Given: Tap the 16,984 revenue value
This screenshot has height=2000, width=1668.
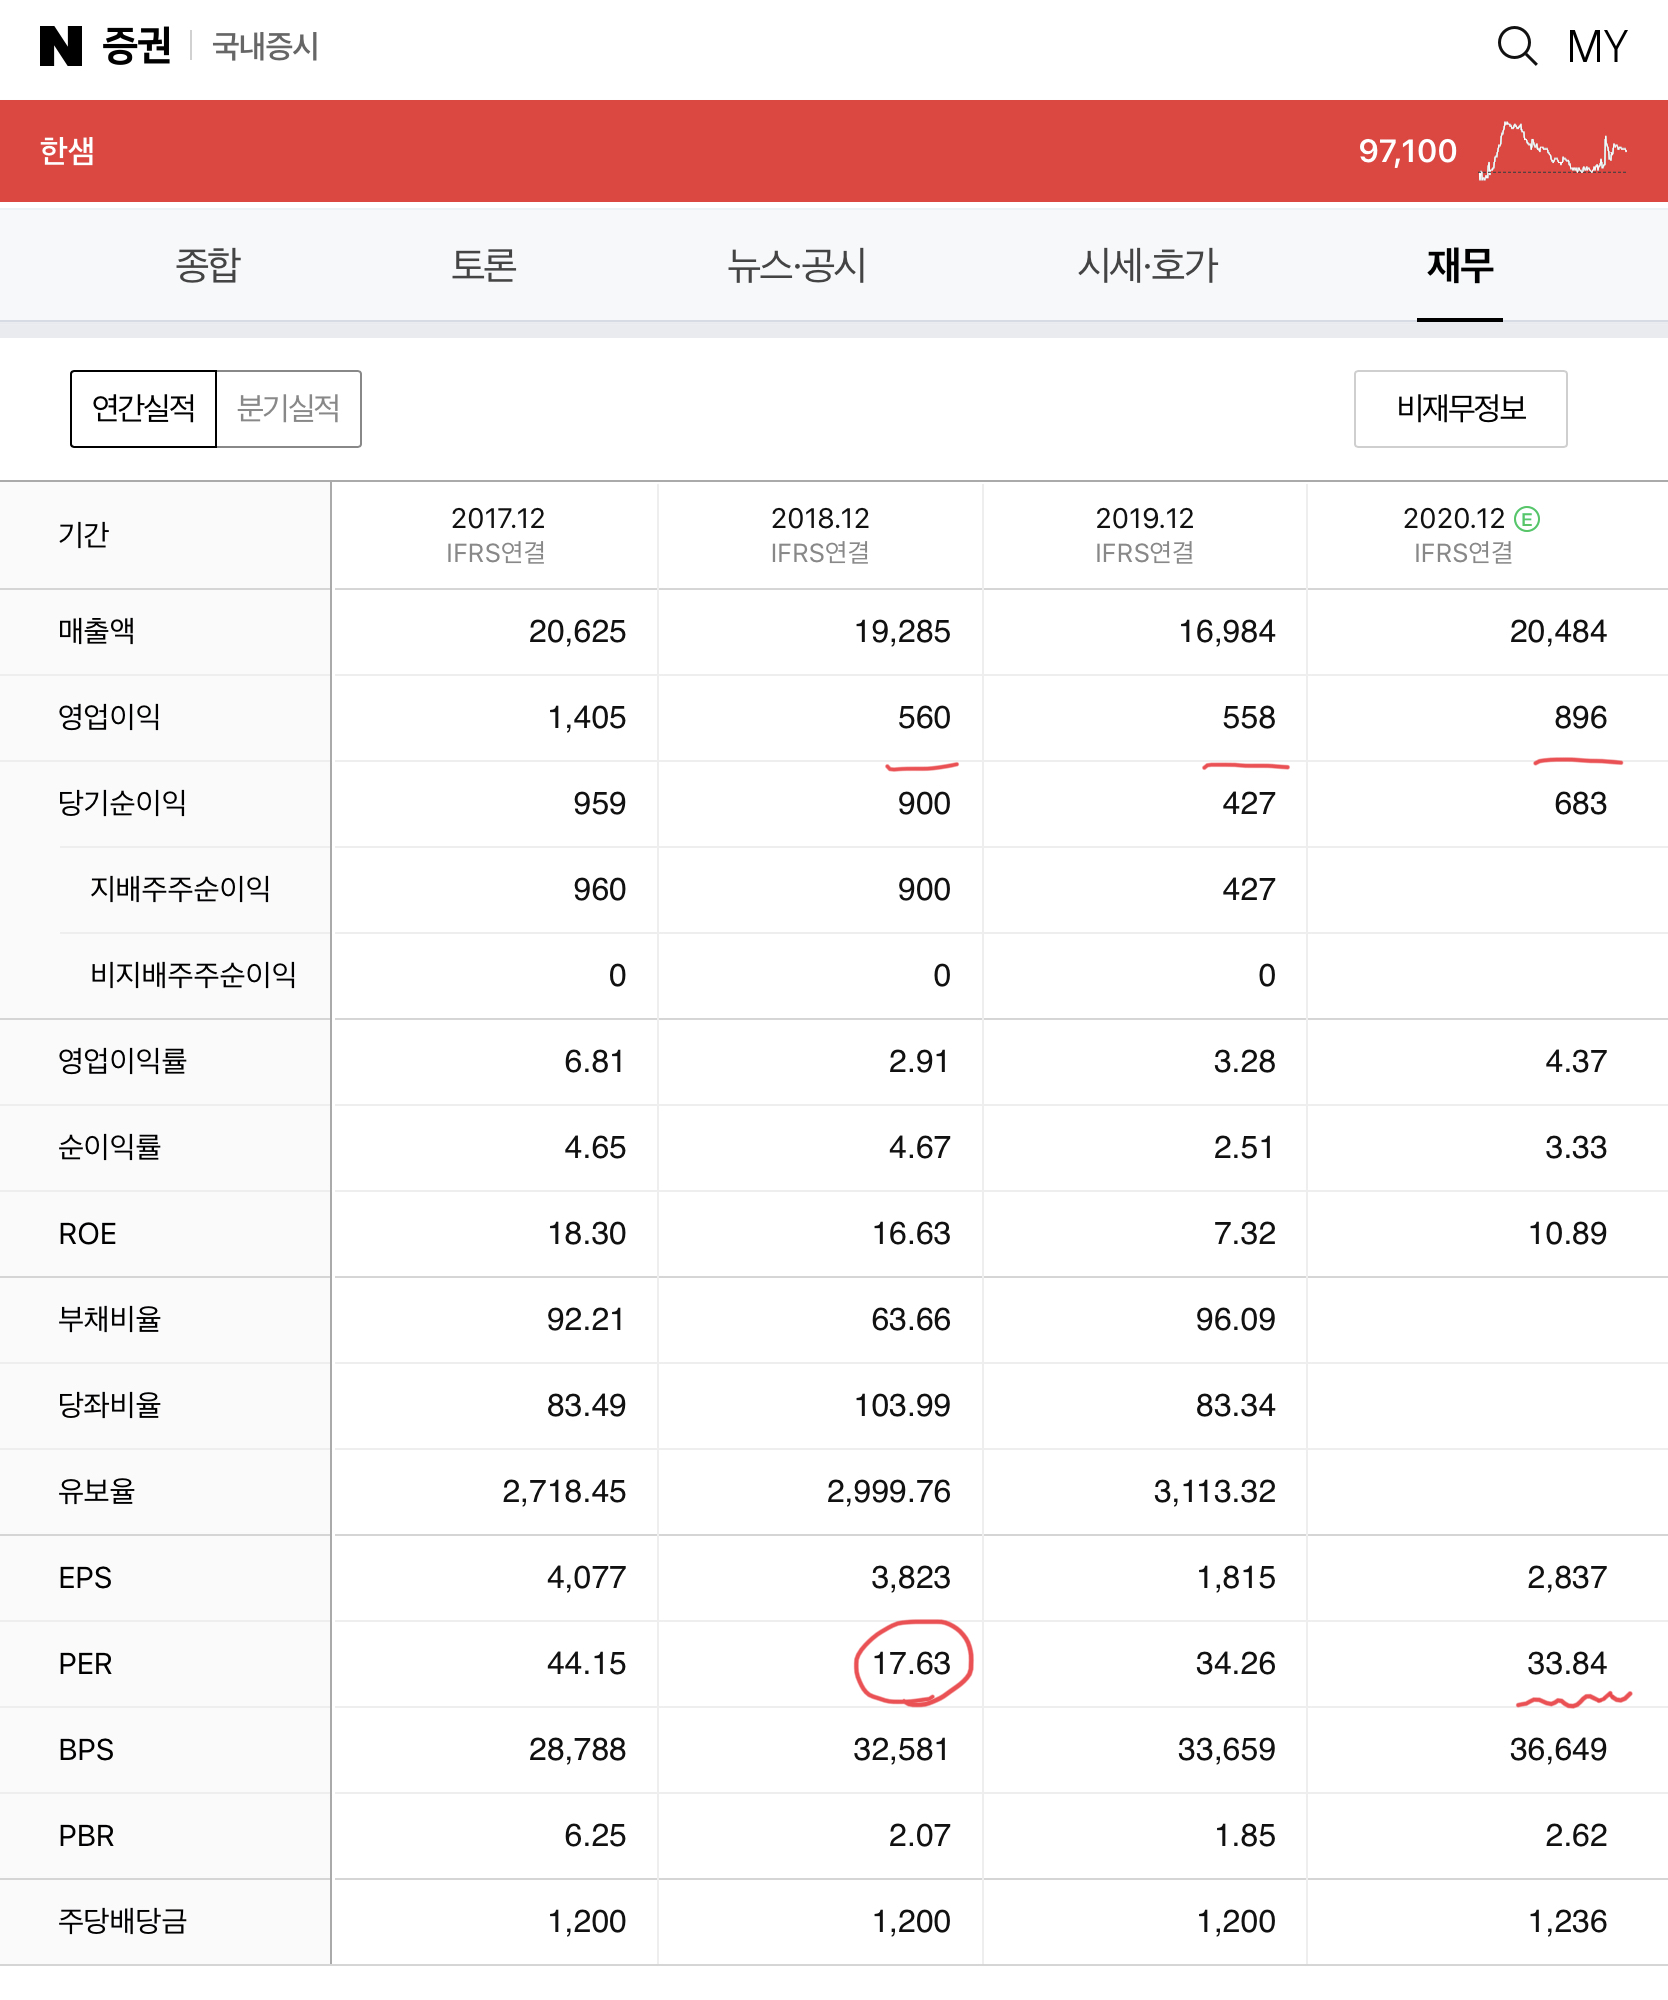Looking at the screenshot, I should tap(1227, 631).
